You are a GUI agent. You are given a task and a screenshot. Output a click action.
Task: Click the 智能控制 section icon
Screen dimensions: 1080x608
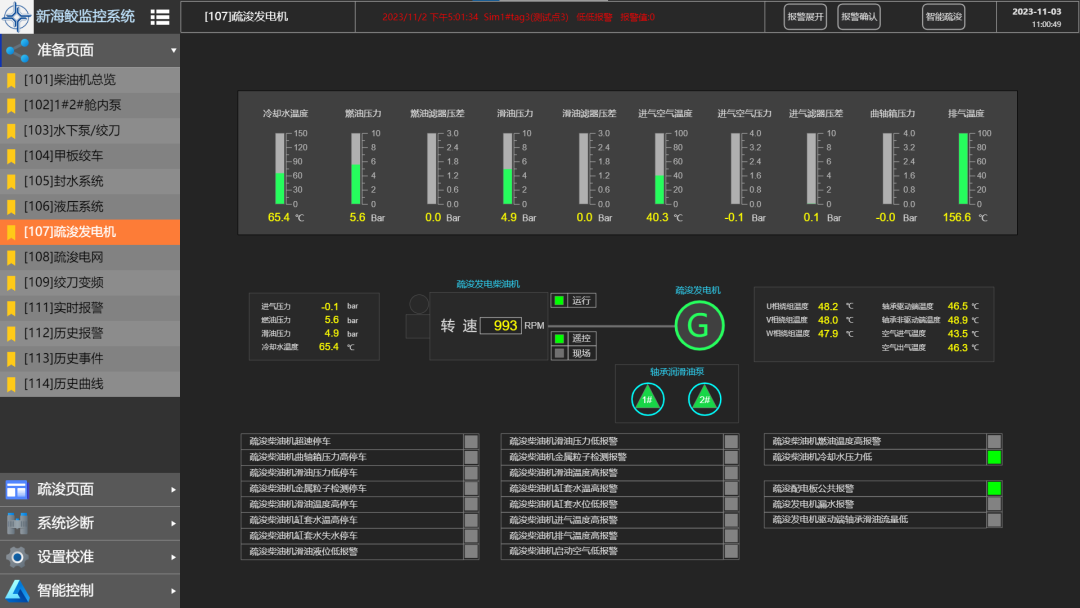[x=16, y=590]
